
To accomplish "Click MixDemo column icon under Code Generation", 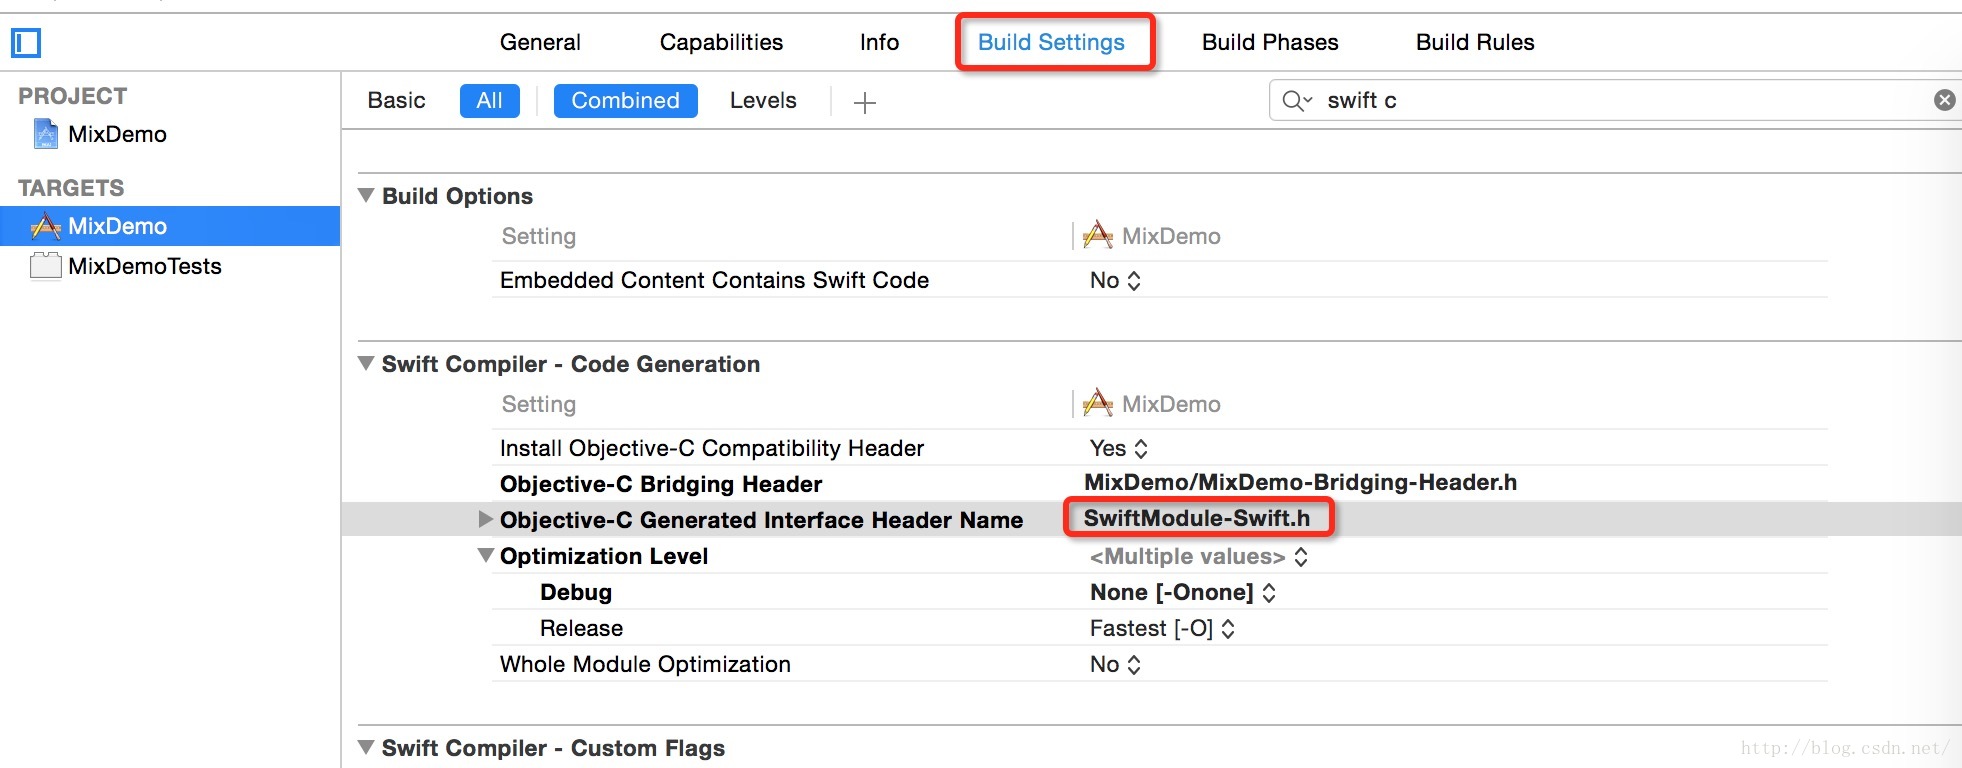I will point(1098,404).
